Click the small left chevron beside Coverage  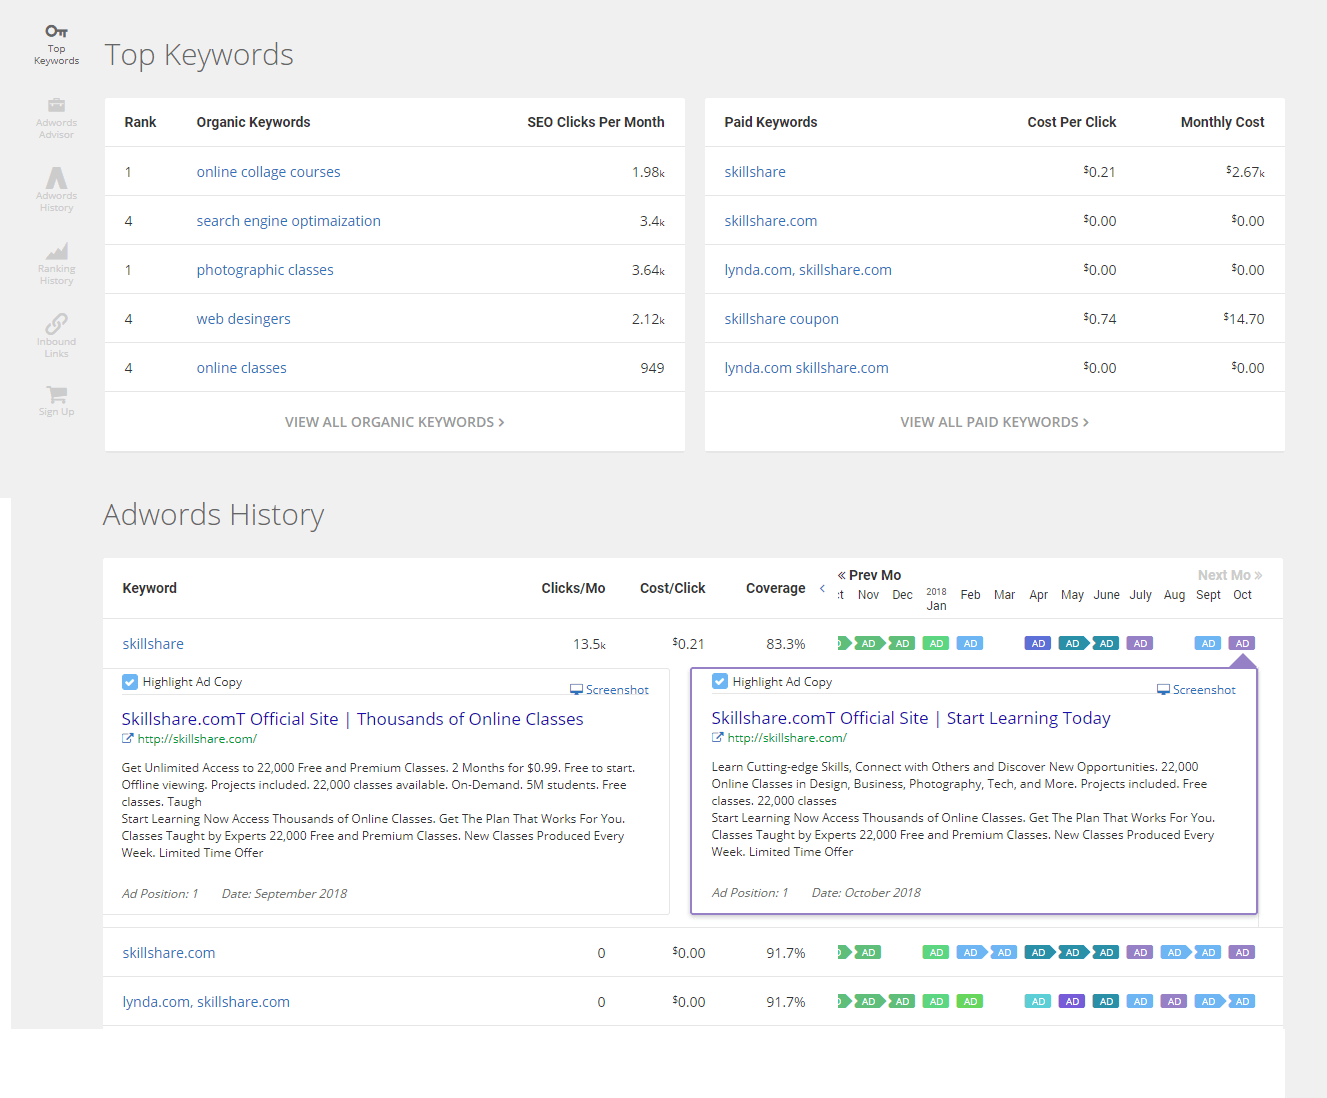point(822,588)
